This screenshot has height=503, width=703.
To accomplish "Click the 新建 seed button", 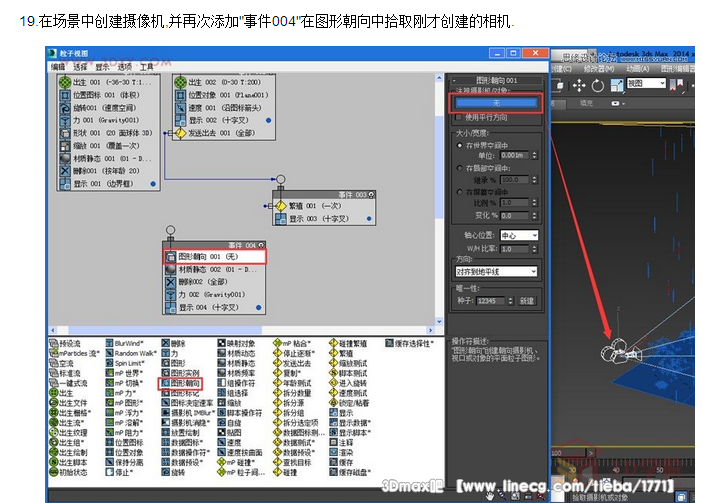I will tap(527, 301).
